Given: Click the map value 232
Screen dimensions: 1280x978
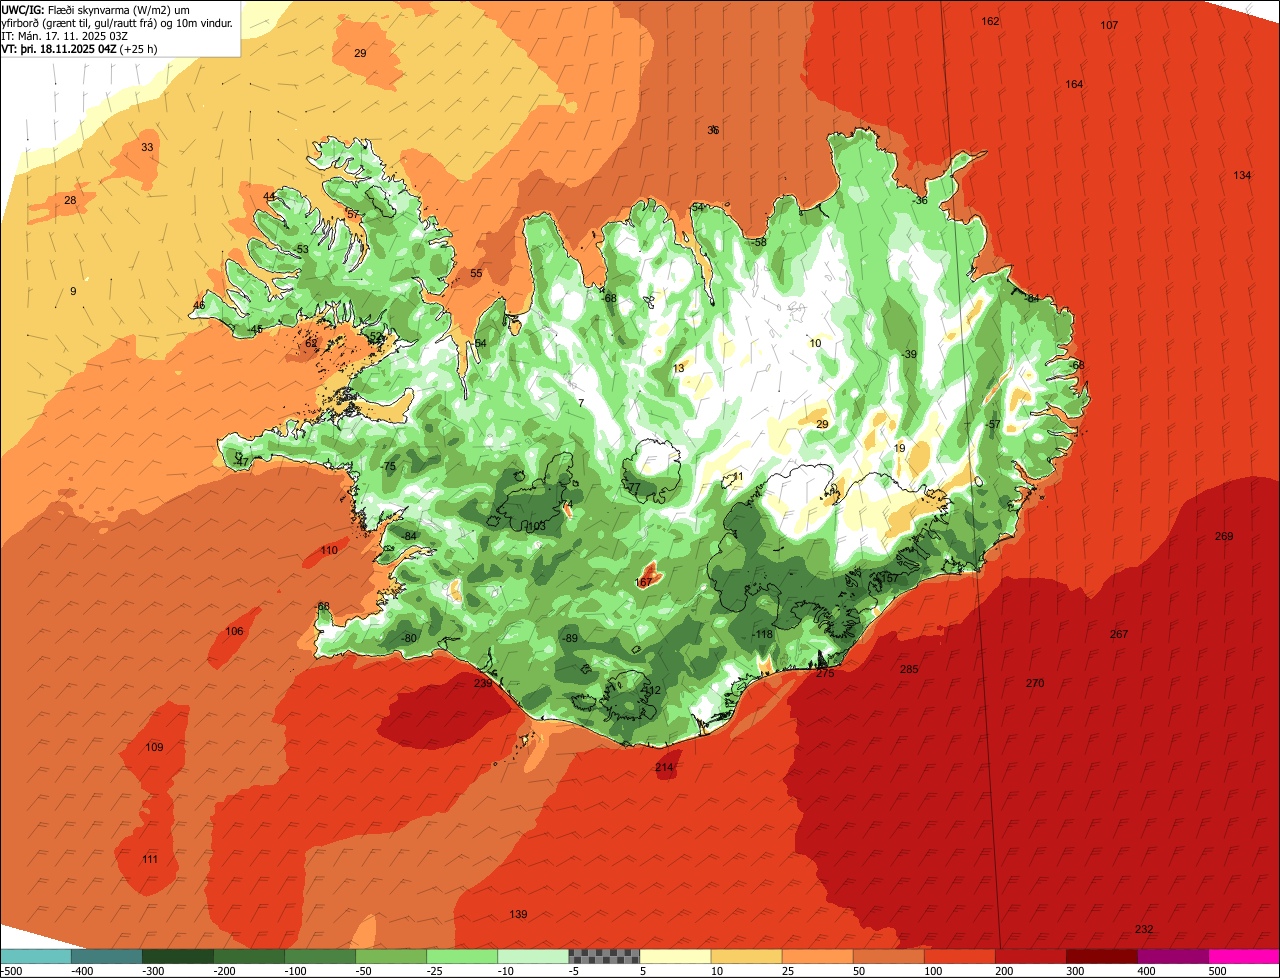Looking at the screenshot, I should (x=1144, y=929).
